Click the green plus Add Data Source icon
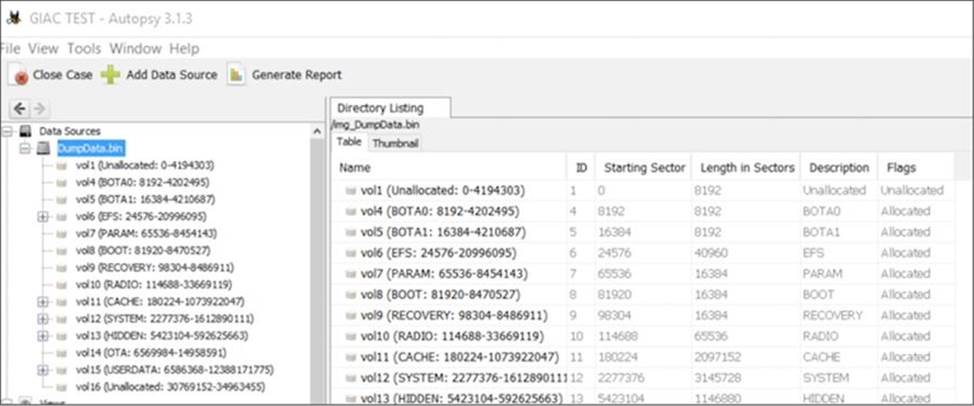Screen dimensions: 974x406 (x=110, y=75)
